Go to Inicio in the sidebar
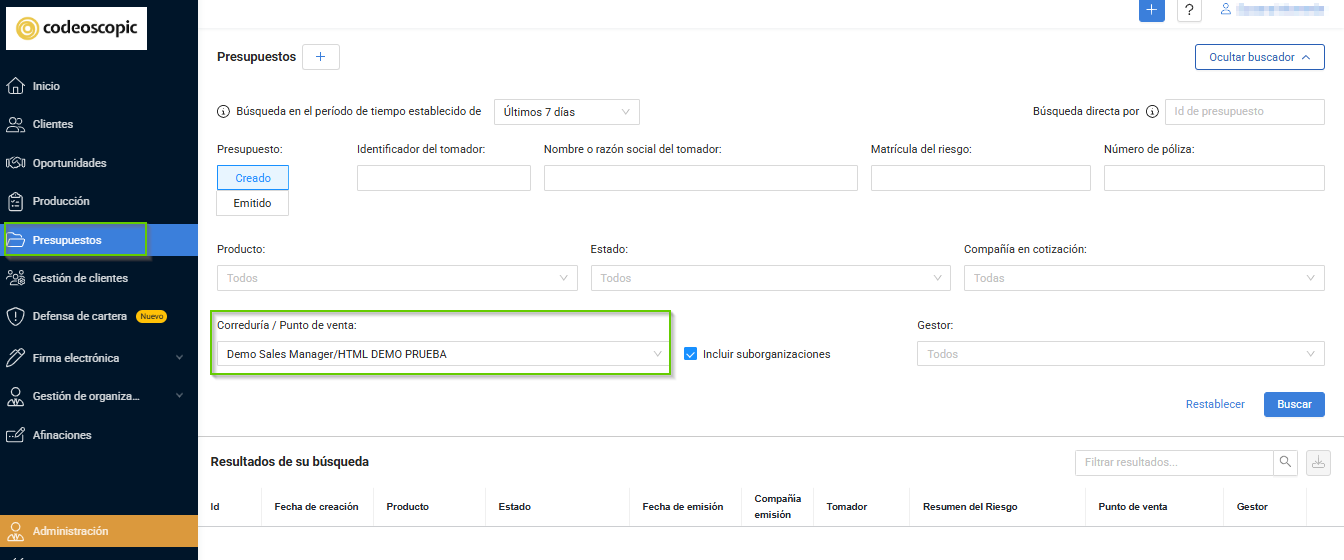This screenshot has height=560, width=1344. click(x=46, y=86)
